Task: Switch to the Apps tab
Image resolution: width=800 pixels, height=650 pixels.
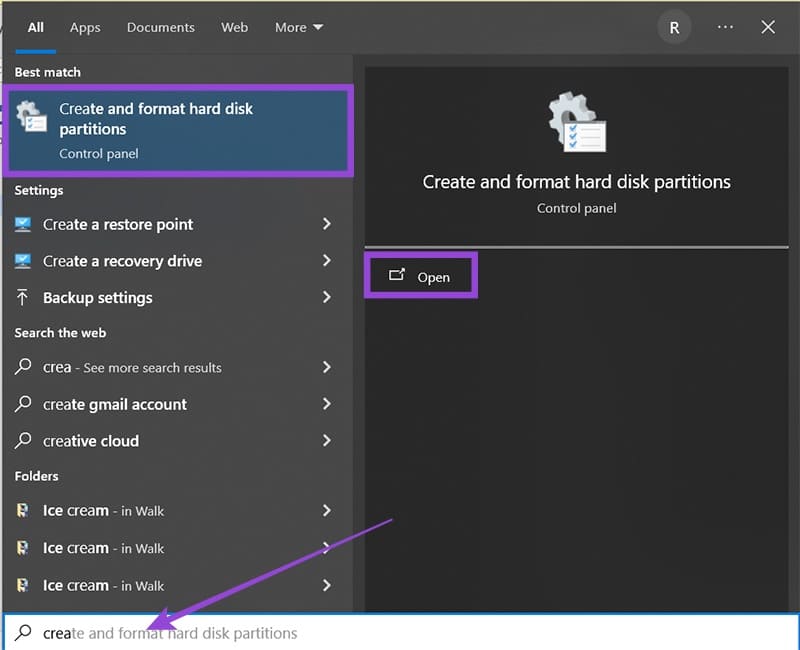Action: click(85, 28)
